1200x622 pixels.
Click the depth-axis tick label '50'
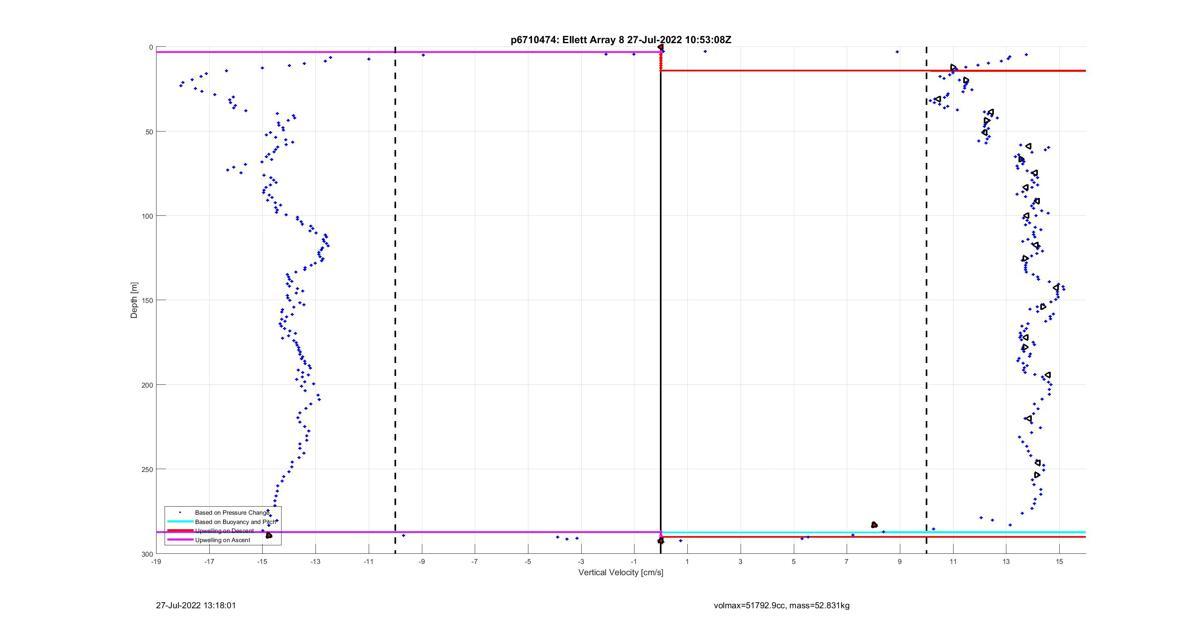[149, 131]
